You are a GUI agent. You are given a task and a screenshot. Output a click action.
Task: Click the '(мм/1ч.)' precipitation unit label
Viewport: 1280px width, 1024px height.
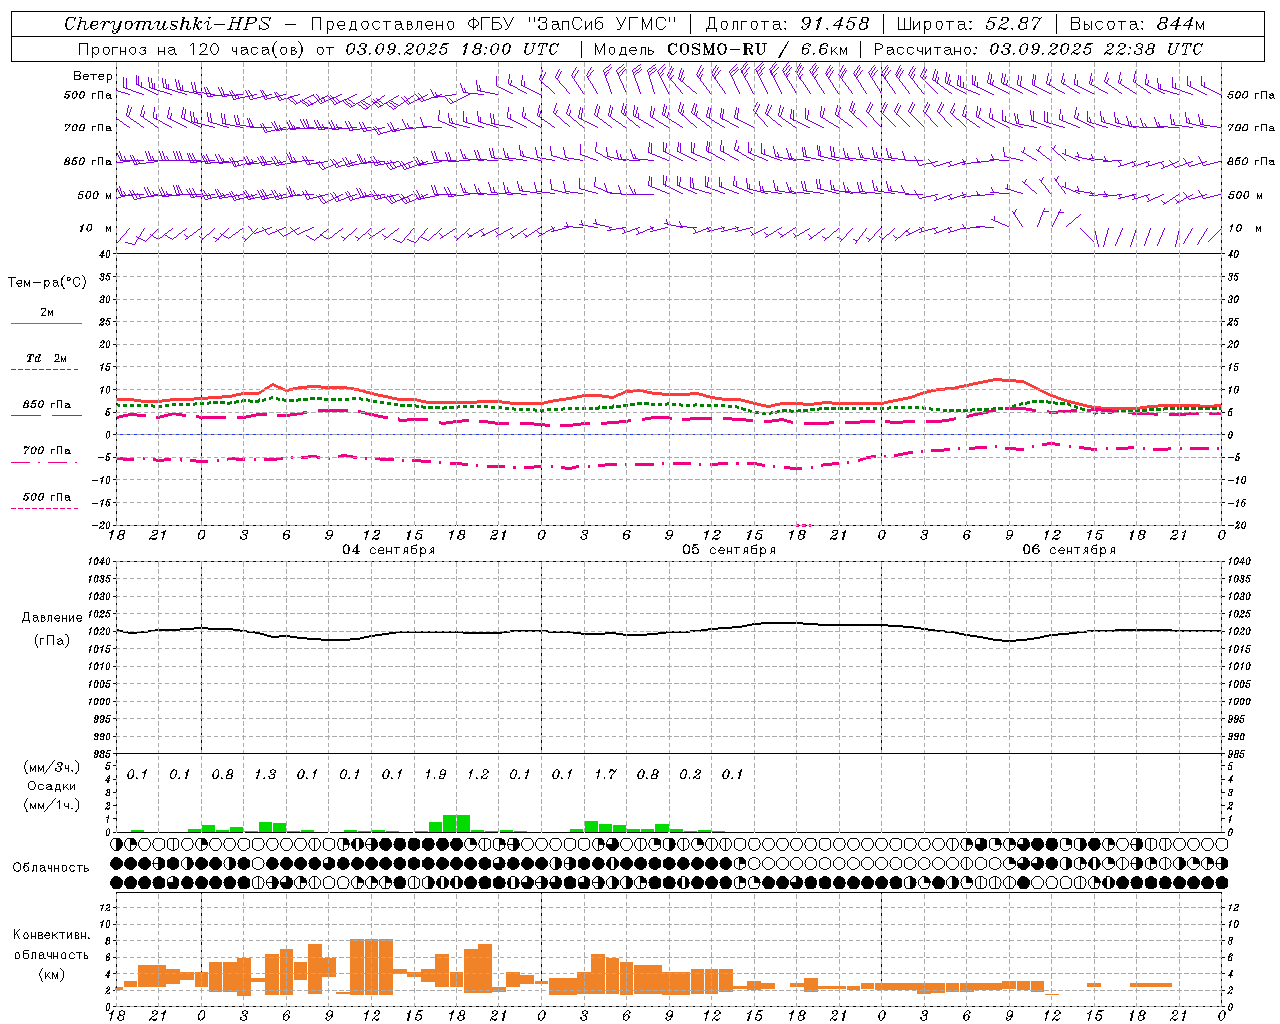tap(52, 805)
